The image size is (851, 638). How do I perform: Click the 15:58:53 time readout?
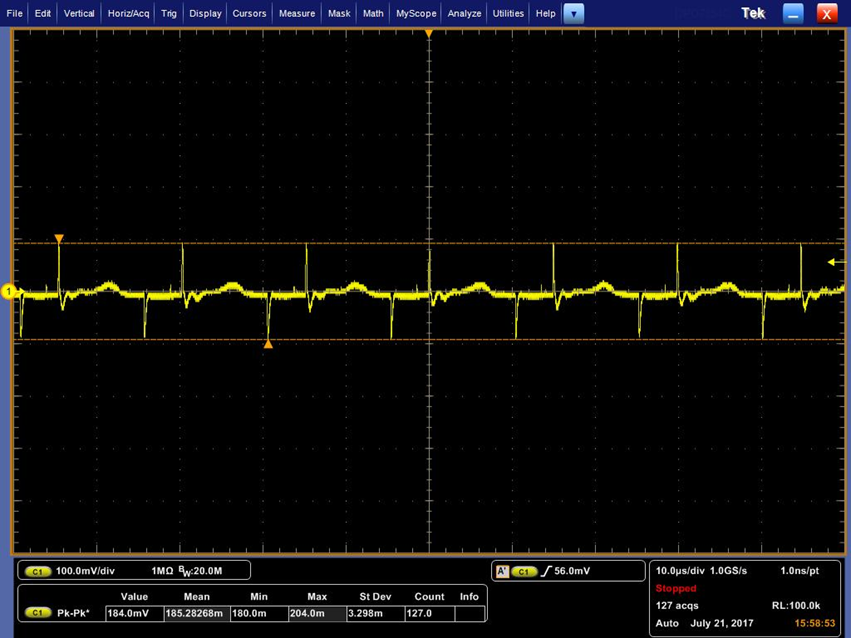pos(815,623)
